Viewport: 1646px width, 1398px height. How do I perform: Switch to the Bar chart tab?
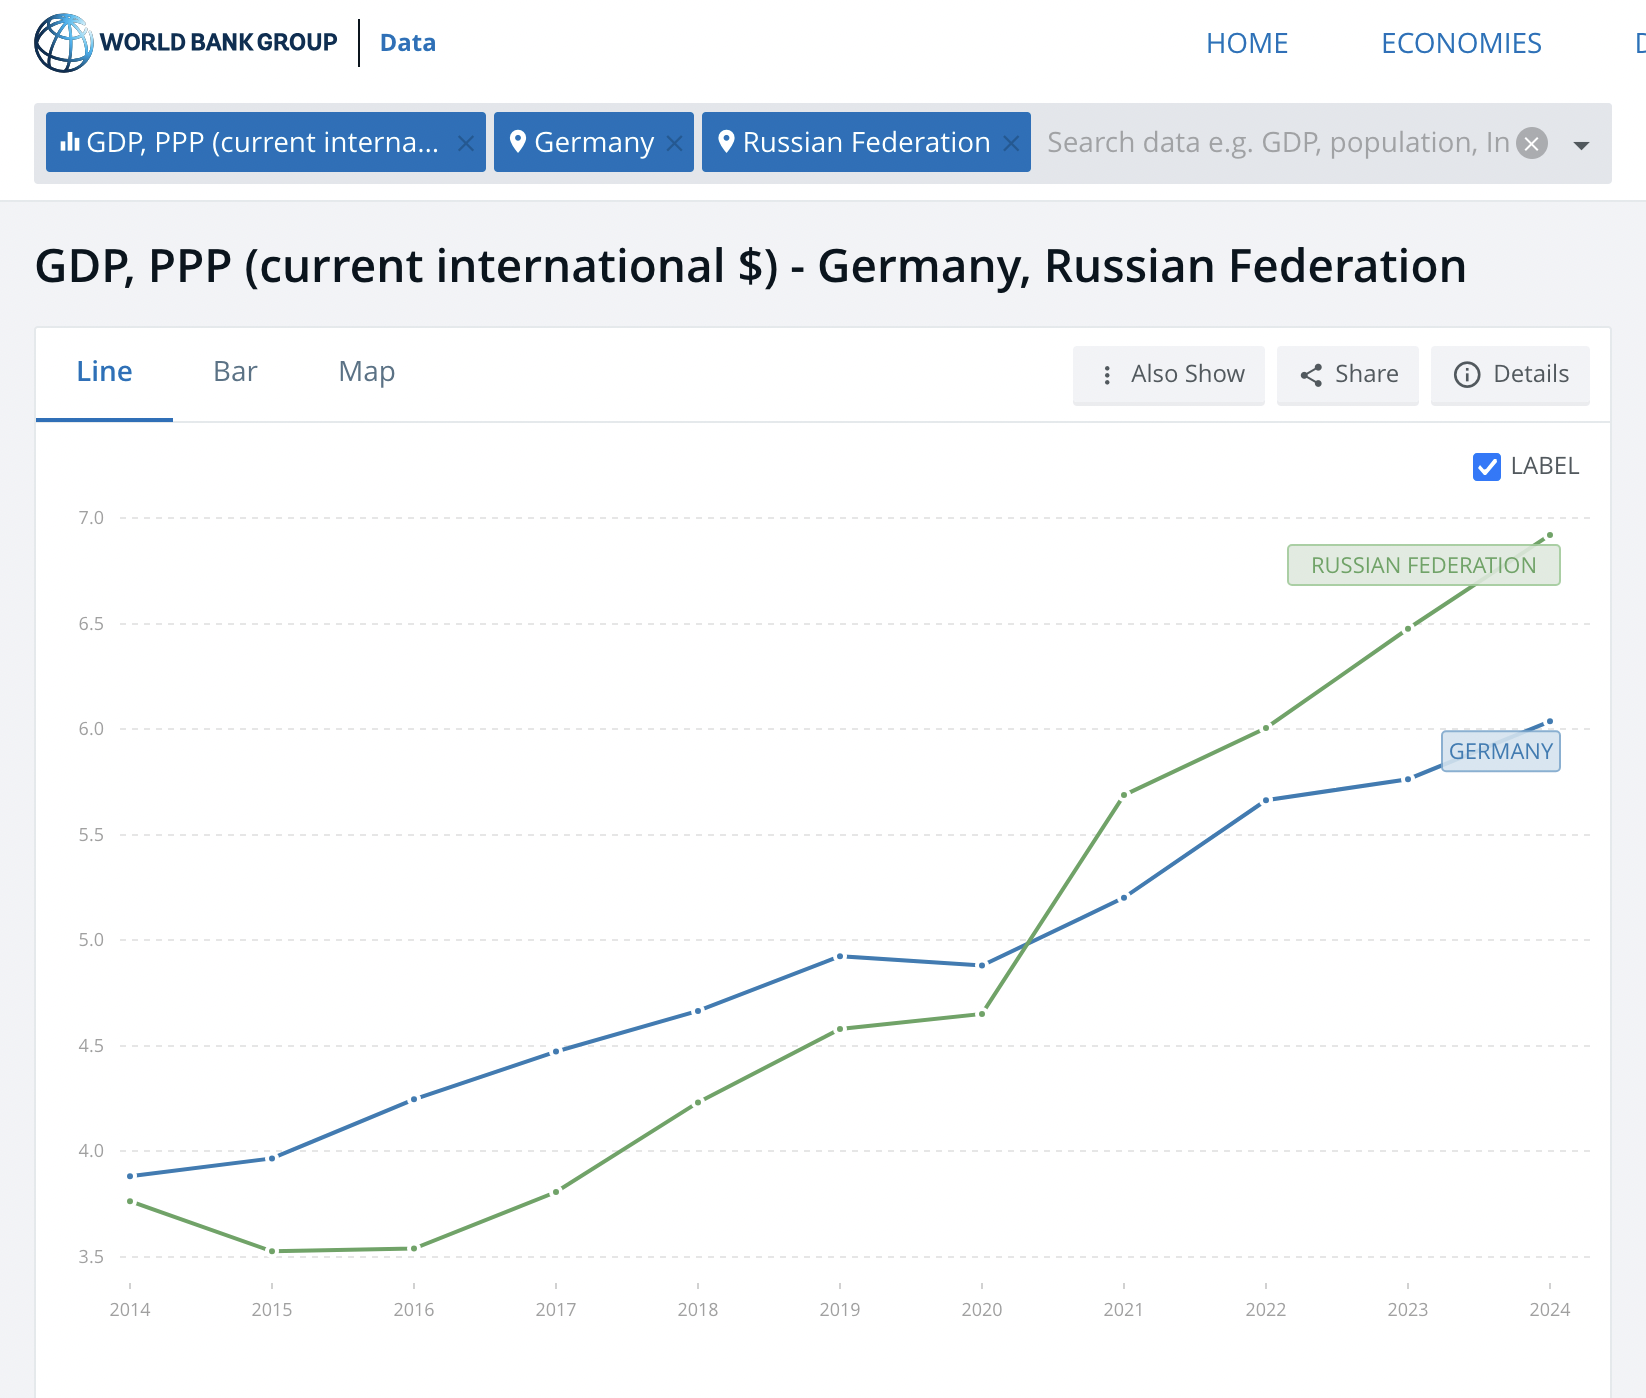coord(235,372)
